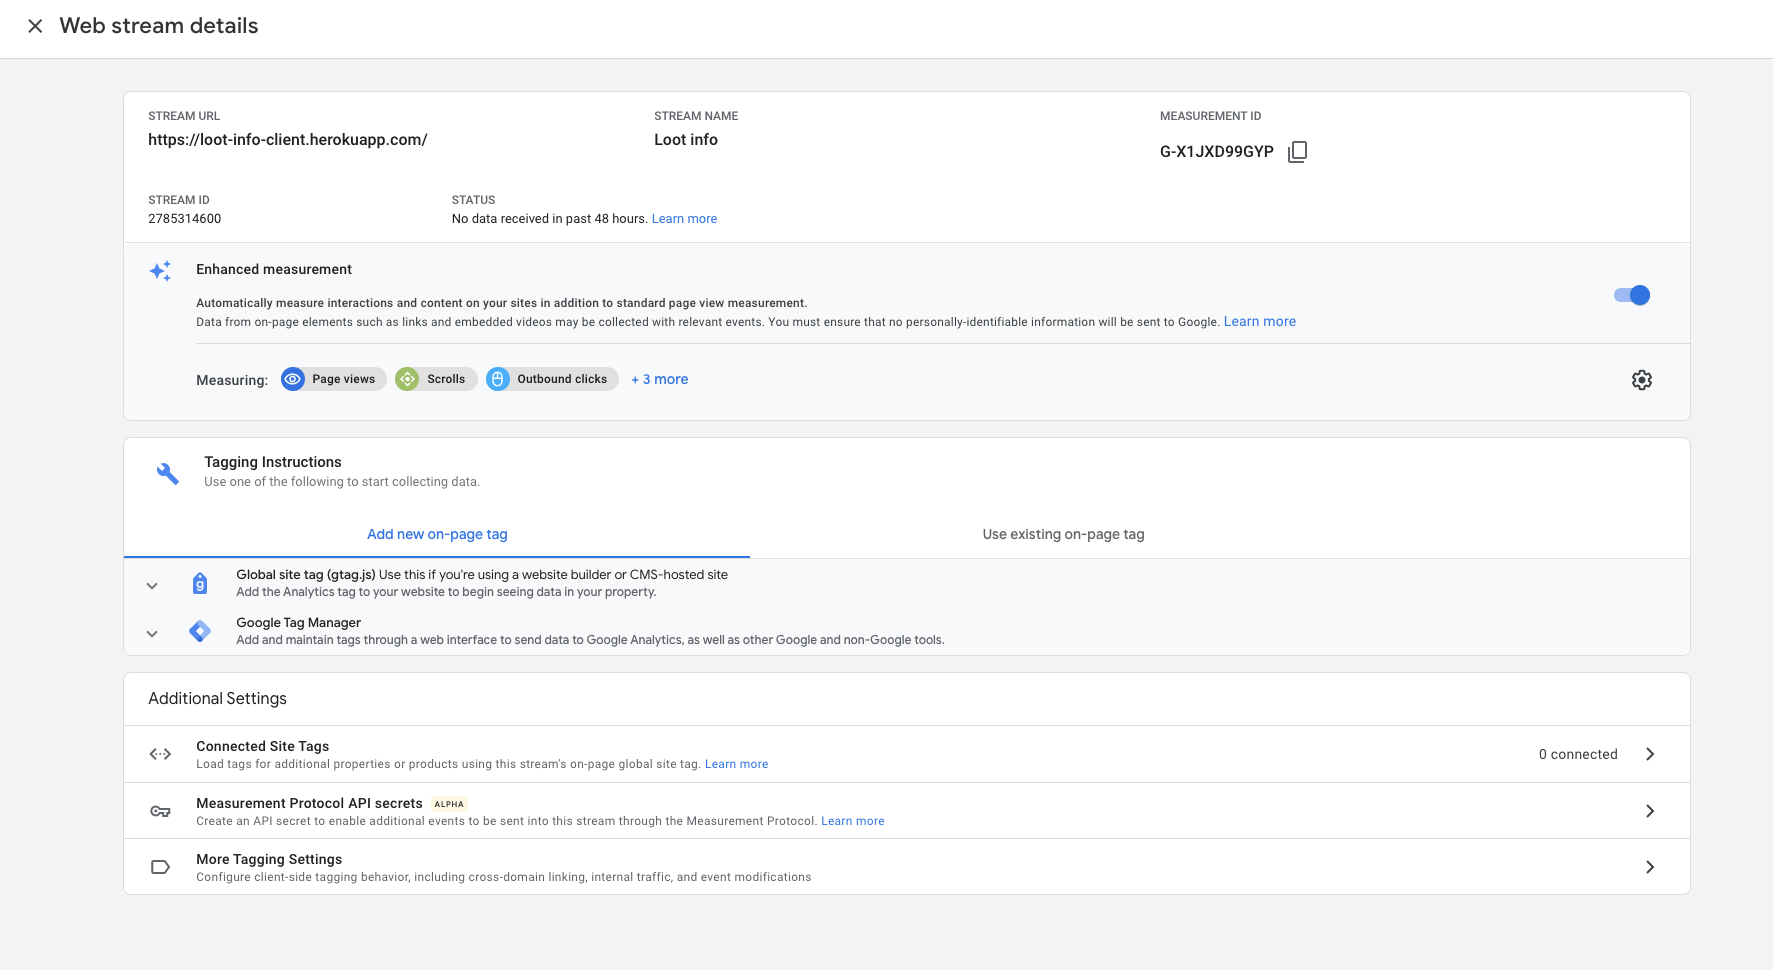The height and width of the screenshot is (970, 1773).
Task: Open Learn more under Measurement Protocol
Action: [x=853, y=821]
